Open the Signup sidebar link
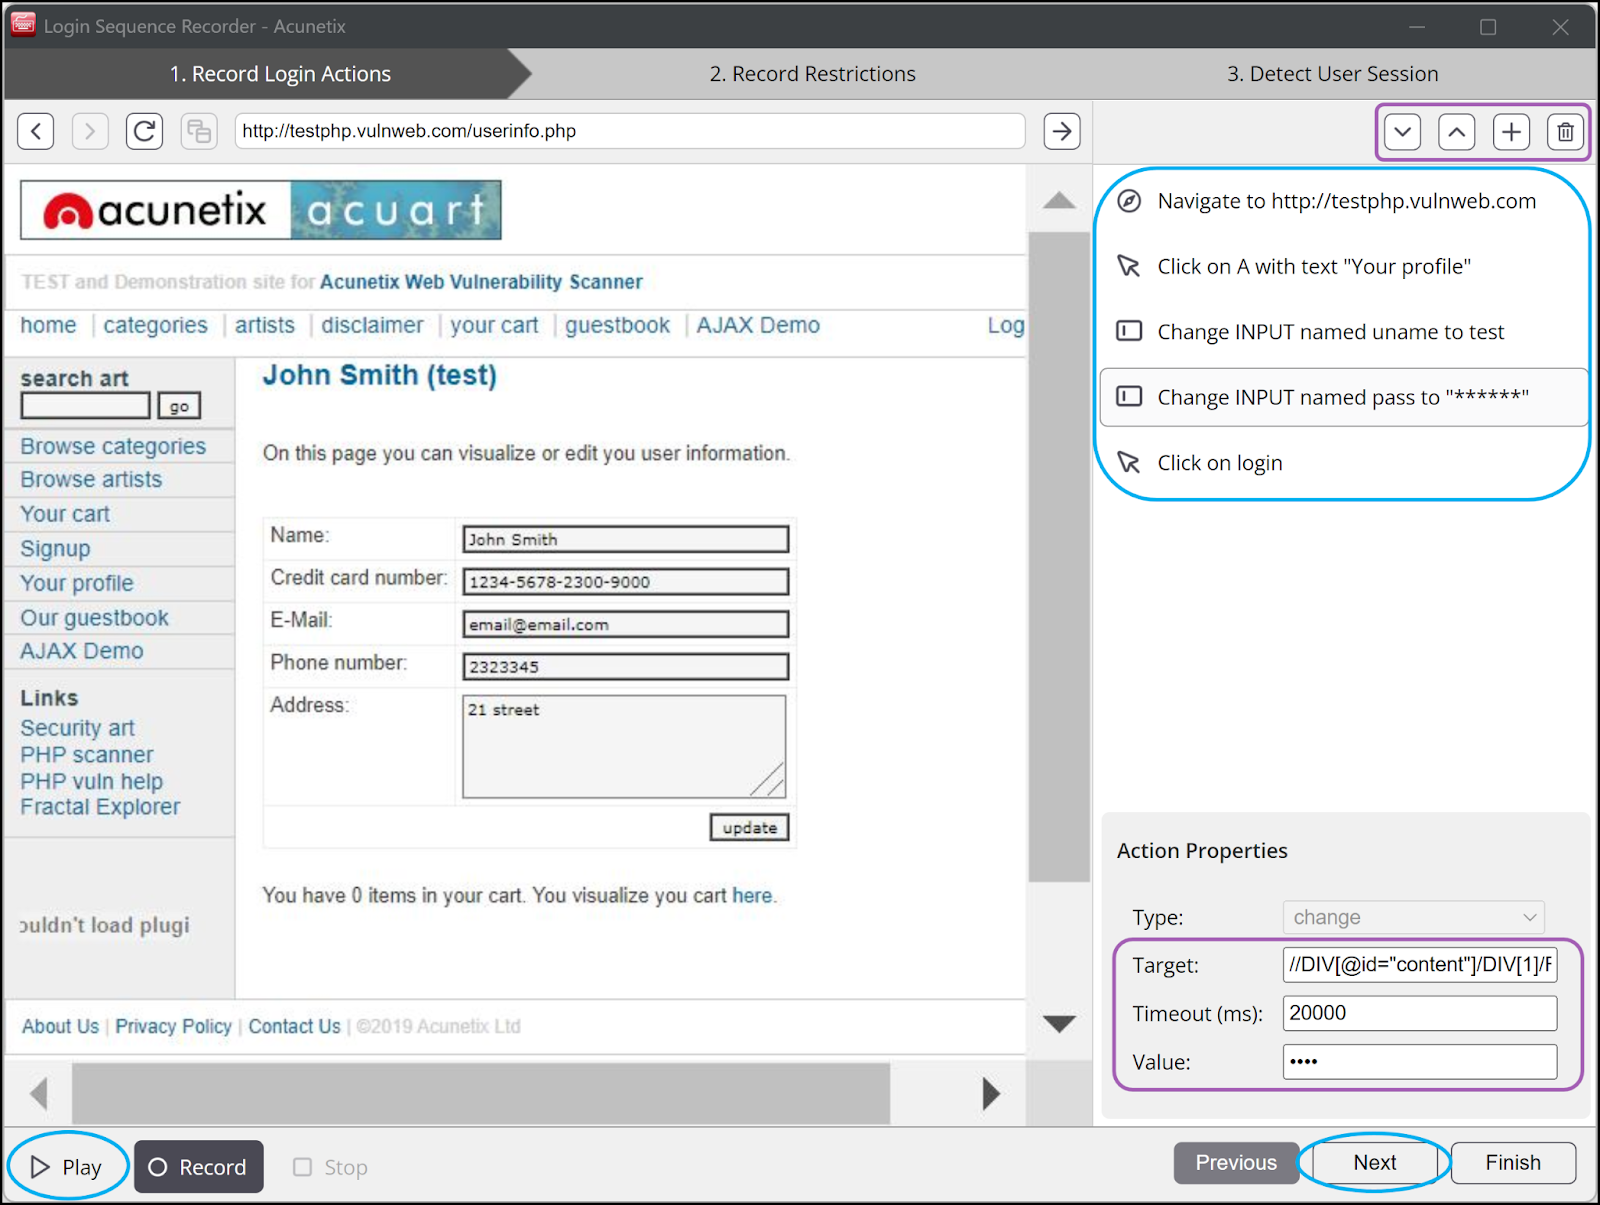1600x1205 pixels. (55, 549)
